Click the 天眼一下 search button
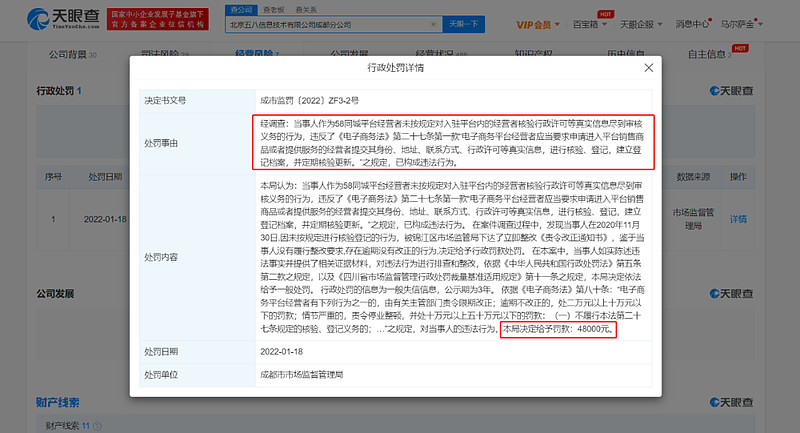This screenshot has width=800, height=433. pos(463,24)
